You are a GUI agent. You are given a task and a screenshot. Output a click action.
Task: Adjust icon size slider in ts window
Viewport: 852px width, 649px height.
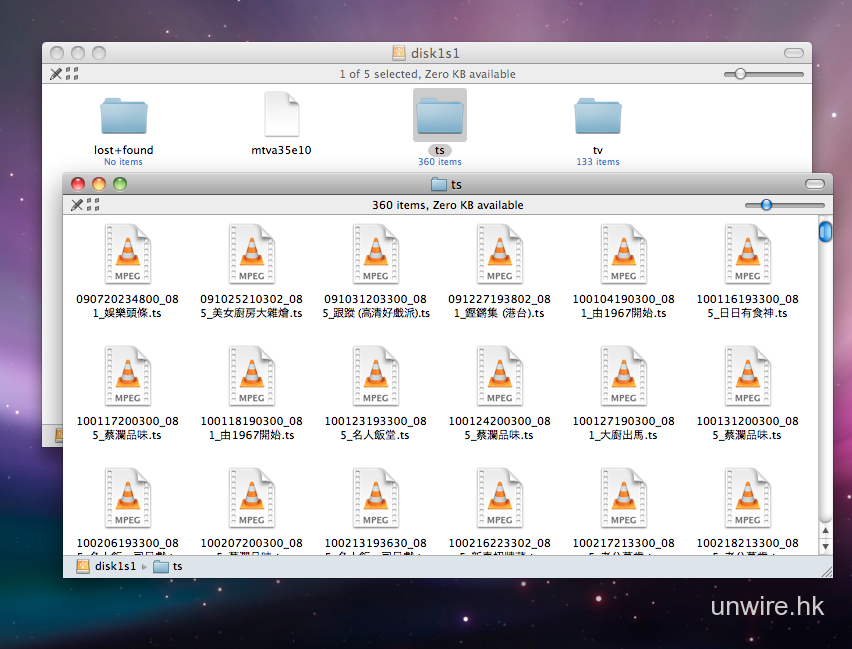(766, 205)
